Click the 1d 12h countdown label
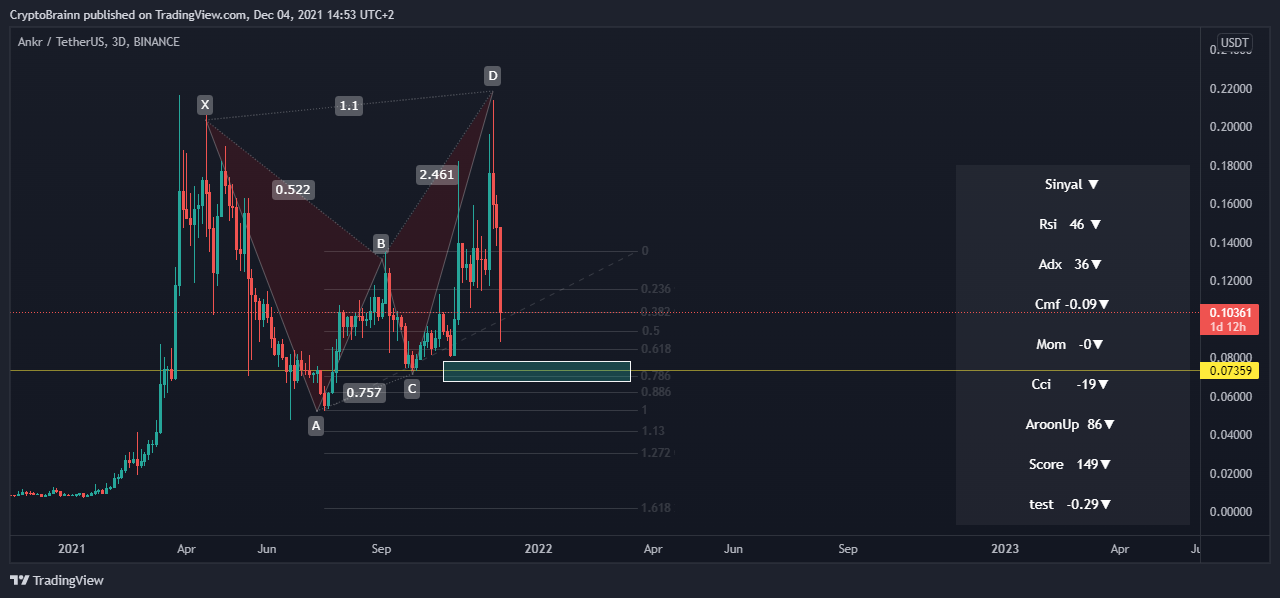 (1227, 327)
